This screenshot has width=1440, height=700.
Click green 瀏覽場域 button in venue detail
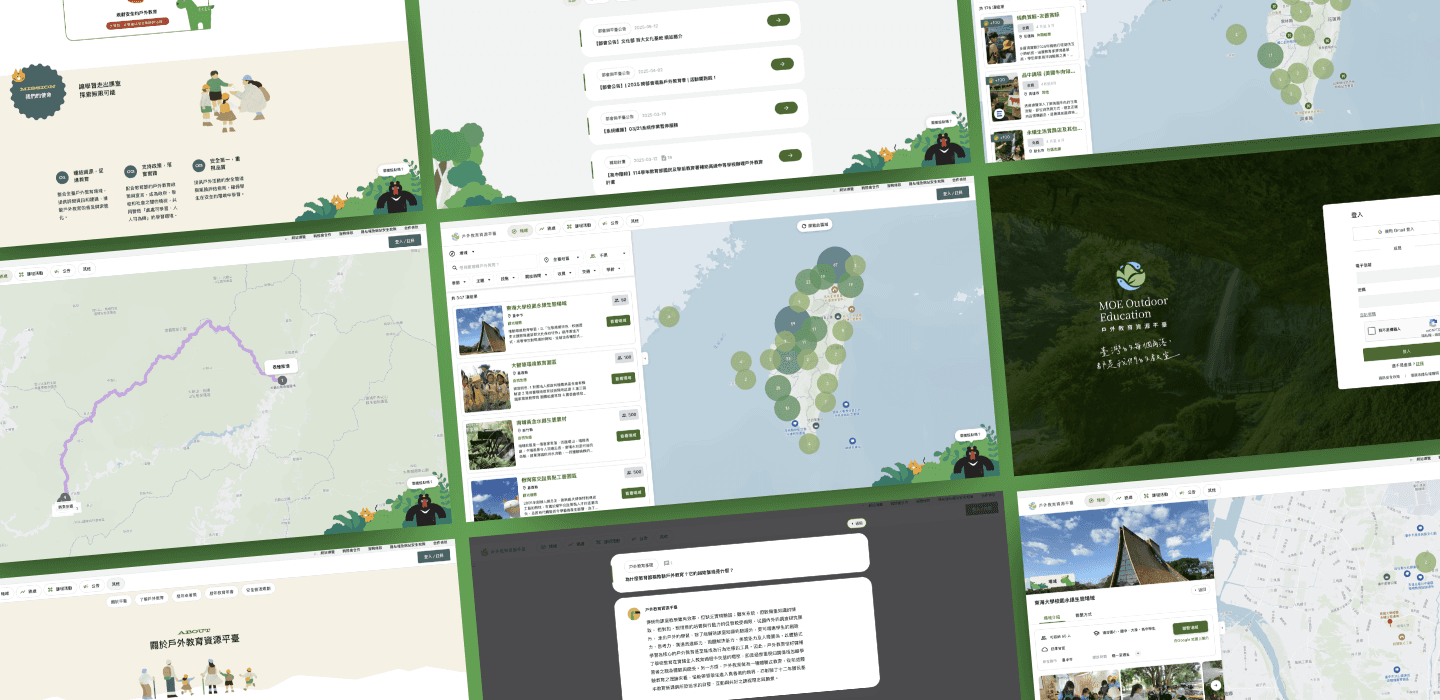(x=1190, y=627)
